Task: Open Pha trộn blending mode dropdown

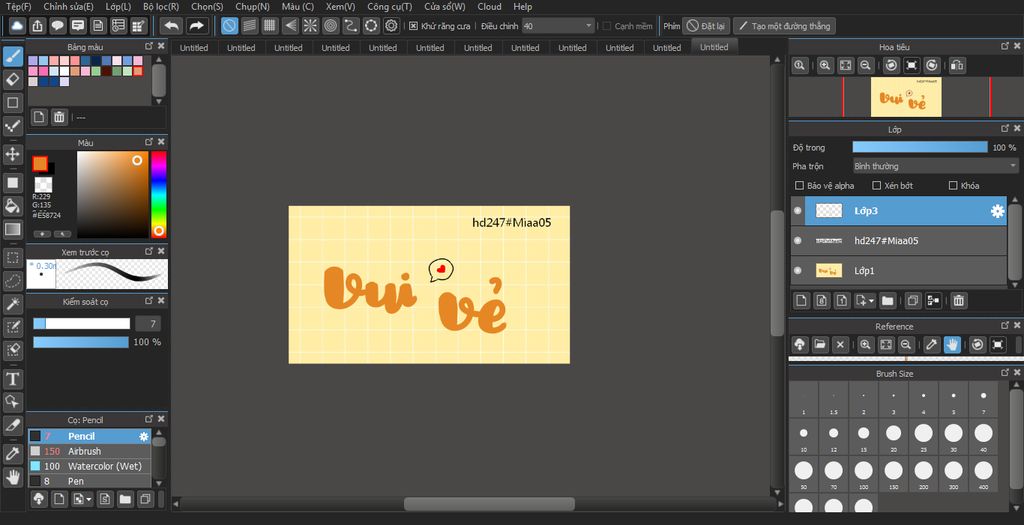Action: point(936,166)
